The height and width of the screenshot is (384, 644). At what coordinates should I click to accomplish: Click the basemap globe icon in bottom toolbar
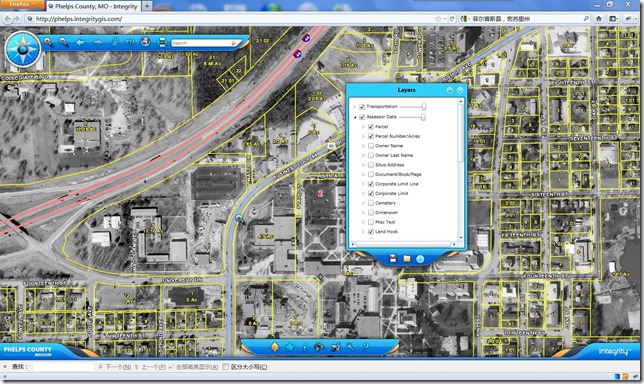[x=319, y=347]
